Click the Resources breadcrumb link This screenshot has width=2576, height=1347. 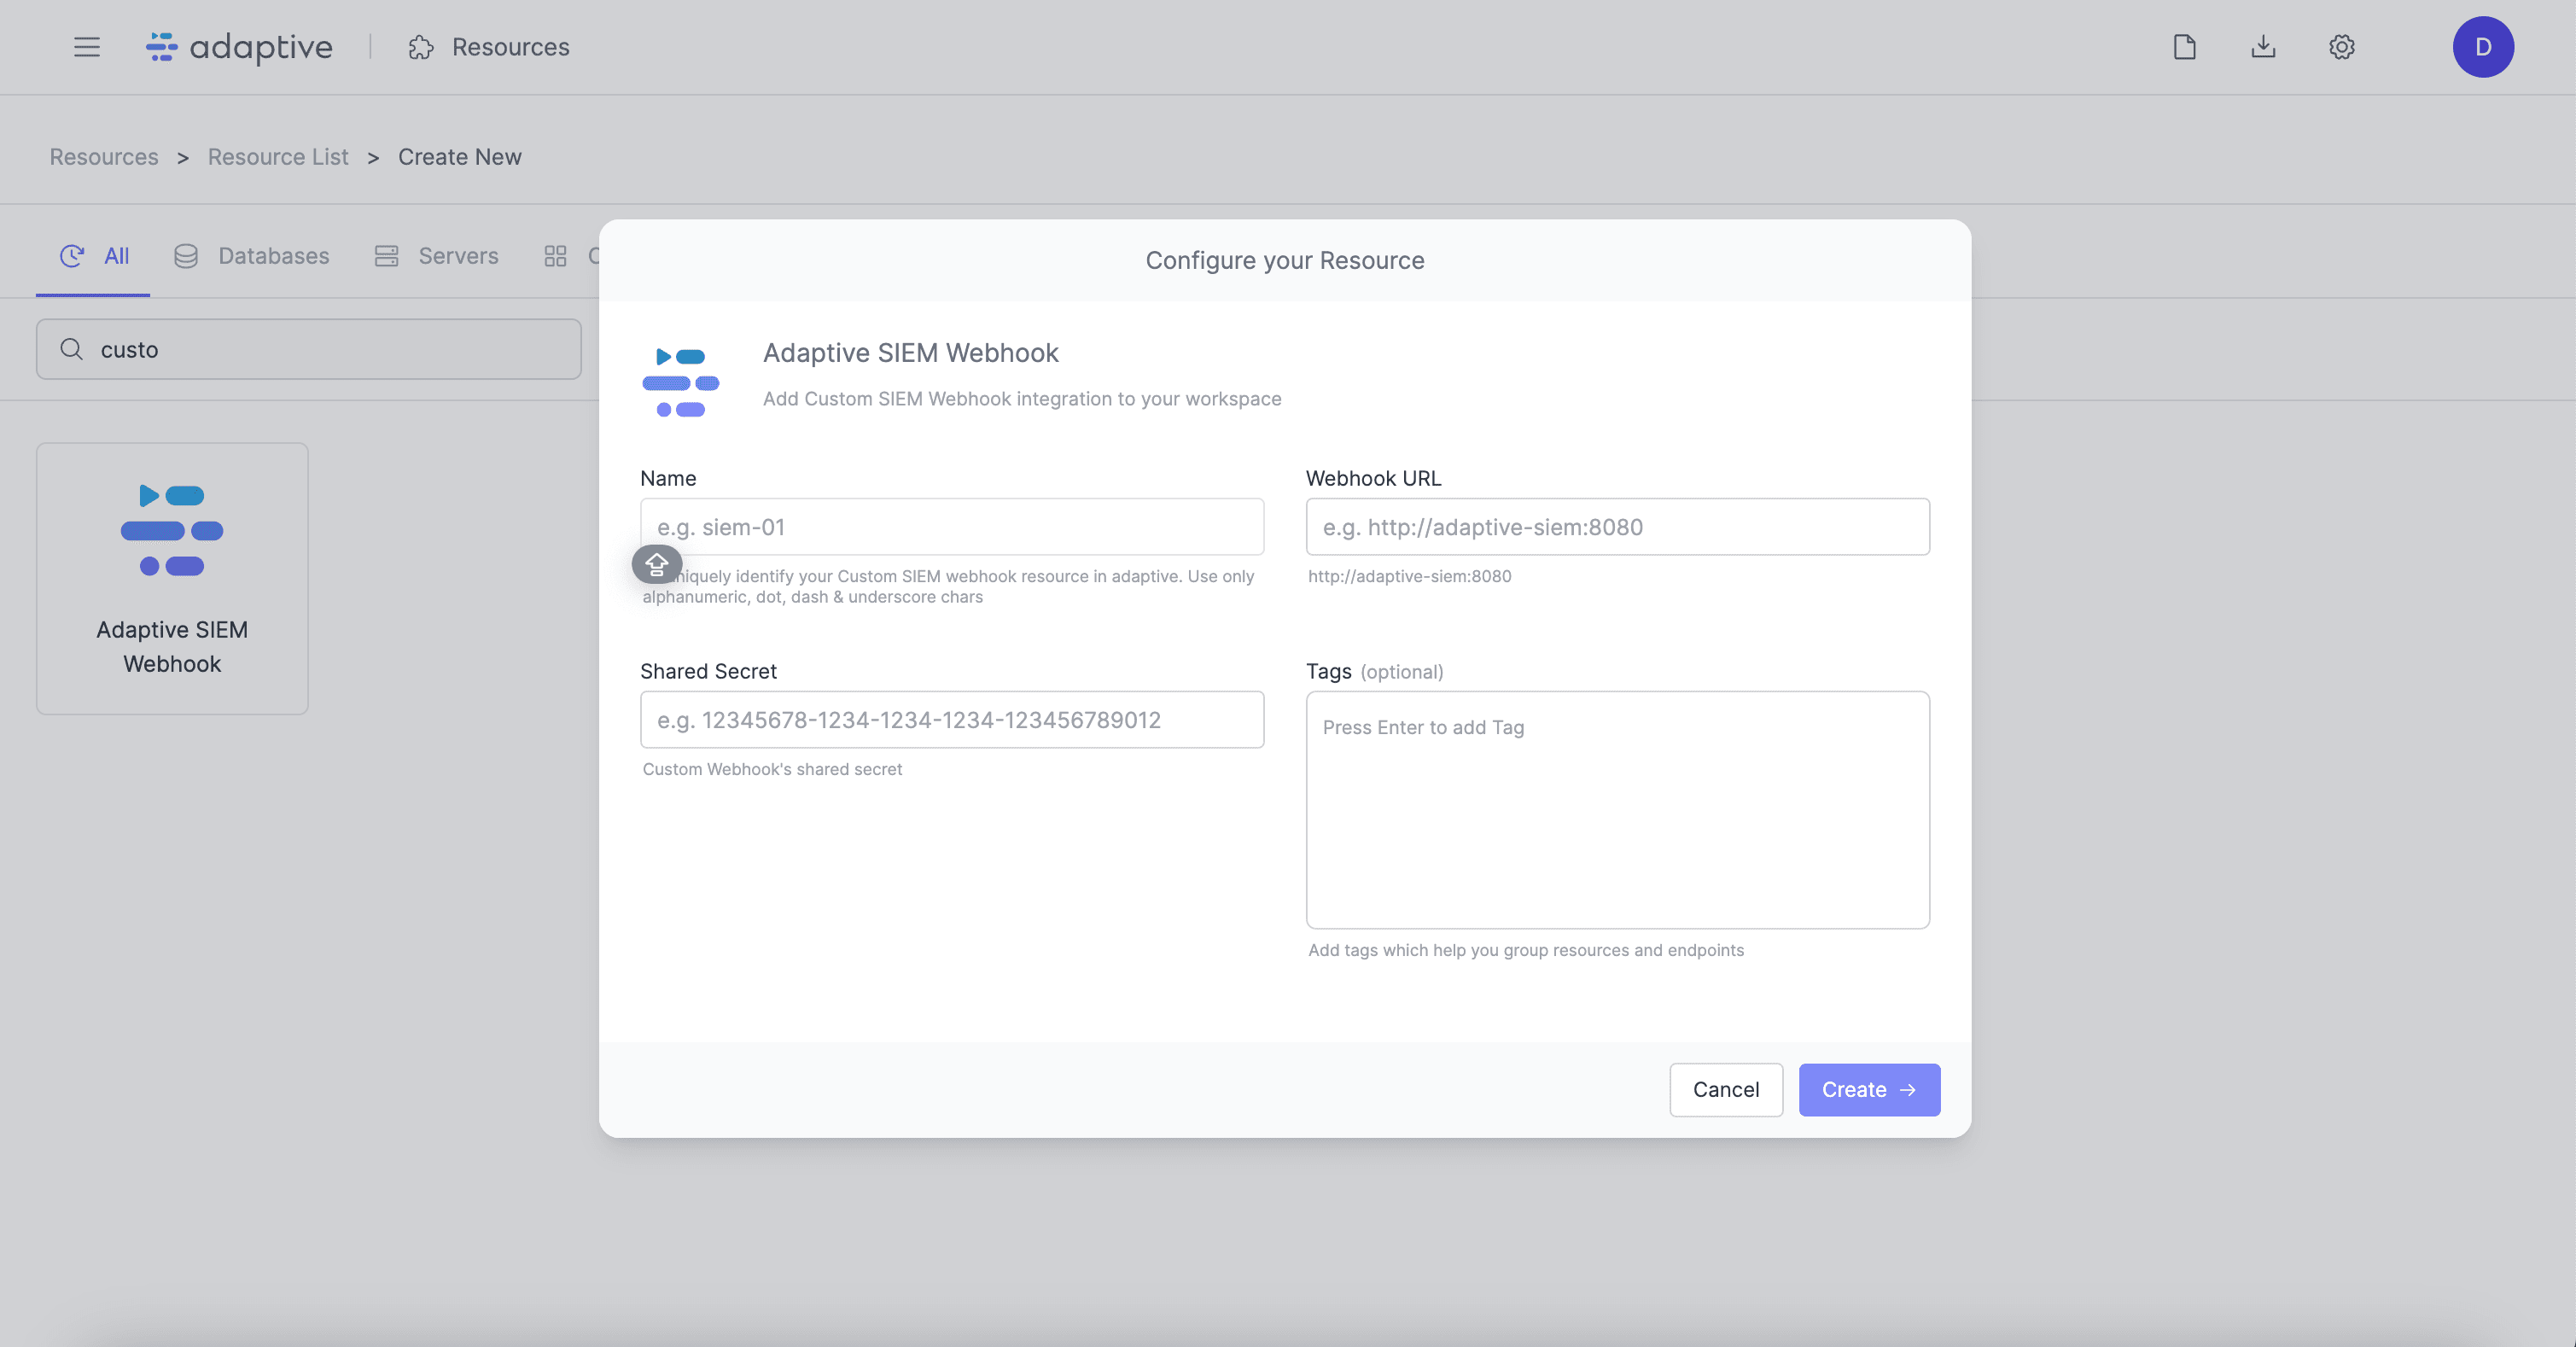(x=104, y=157)
